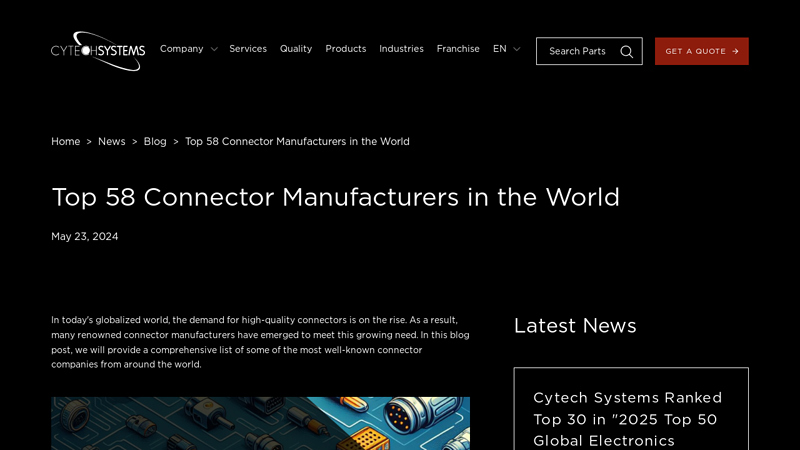Go to Home via breadcrumb
This screenshot has width=800, height=450.
click(x=65, y=141)
